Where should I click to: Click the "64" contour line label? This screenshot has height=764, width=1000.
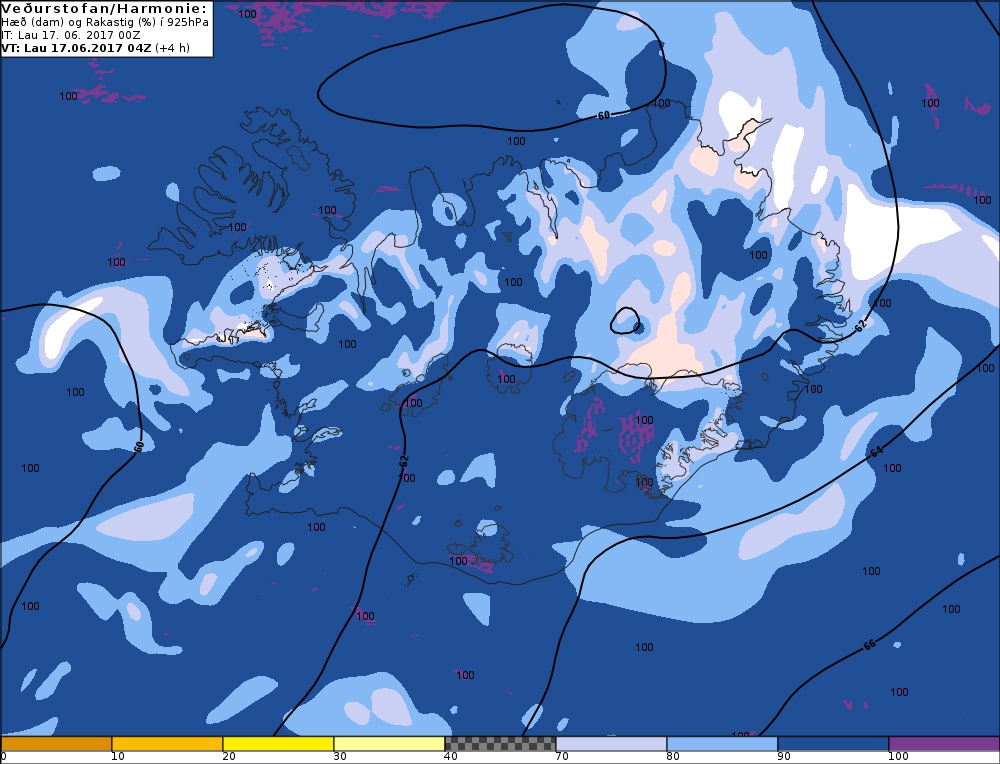pos(876,452)
